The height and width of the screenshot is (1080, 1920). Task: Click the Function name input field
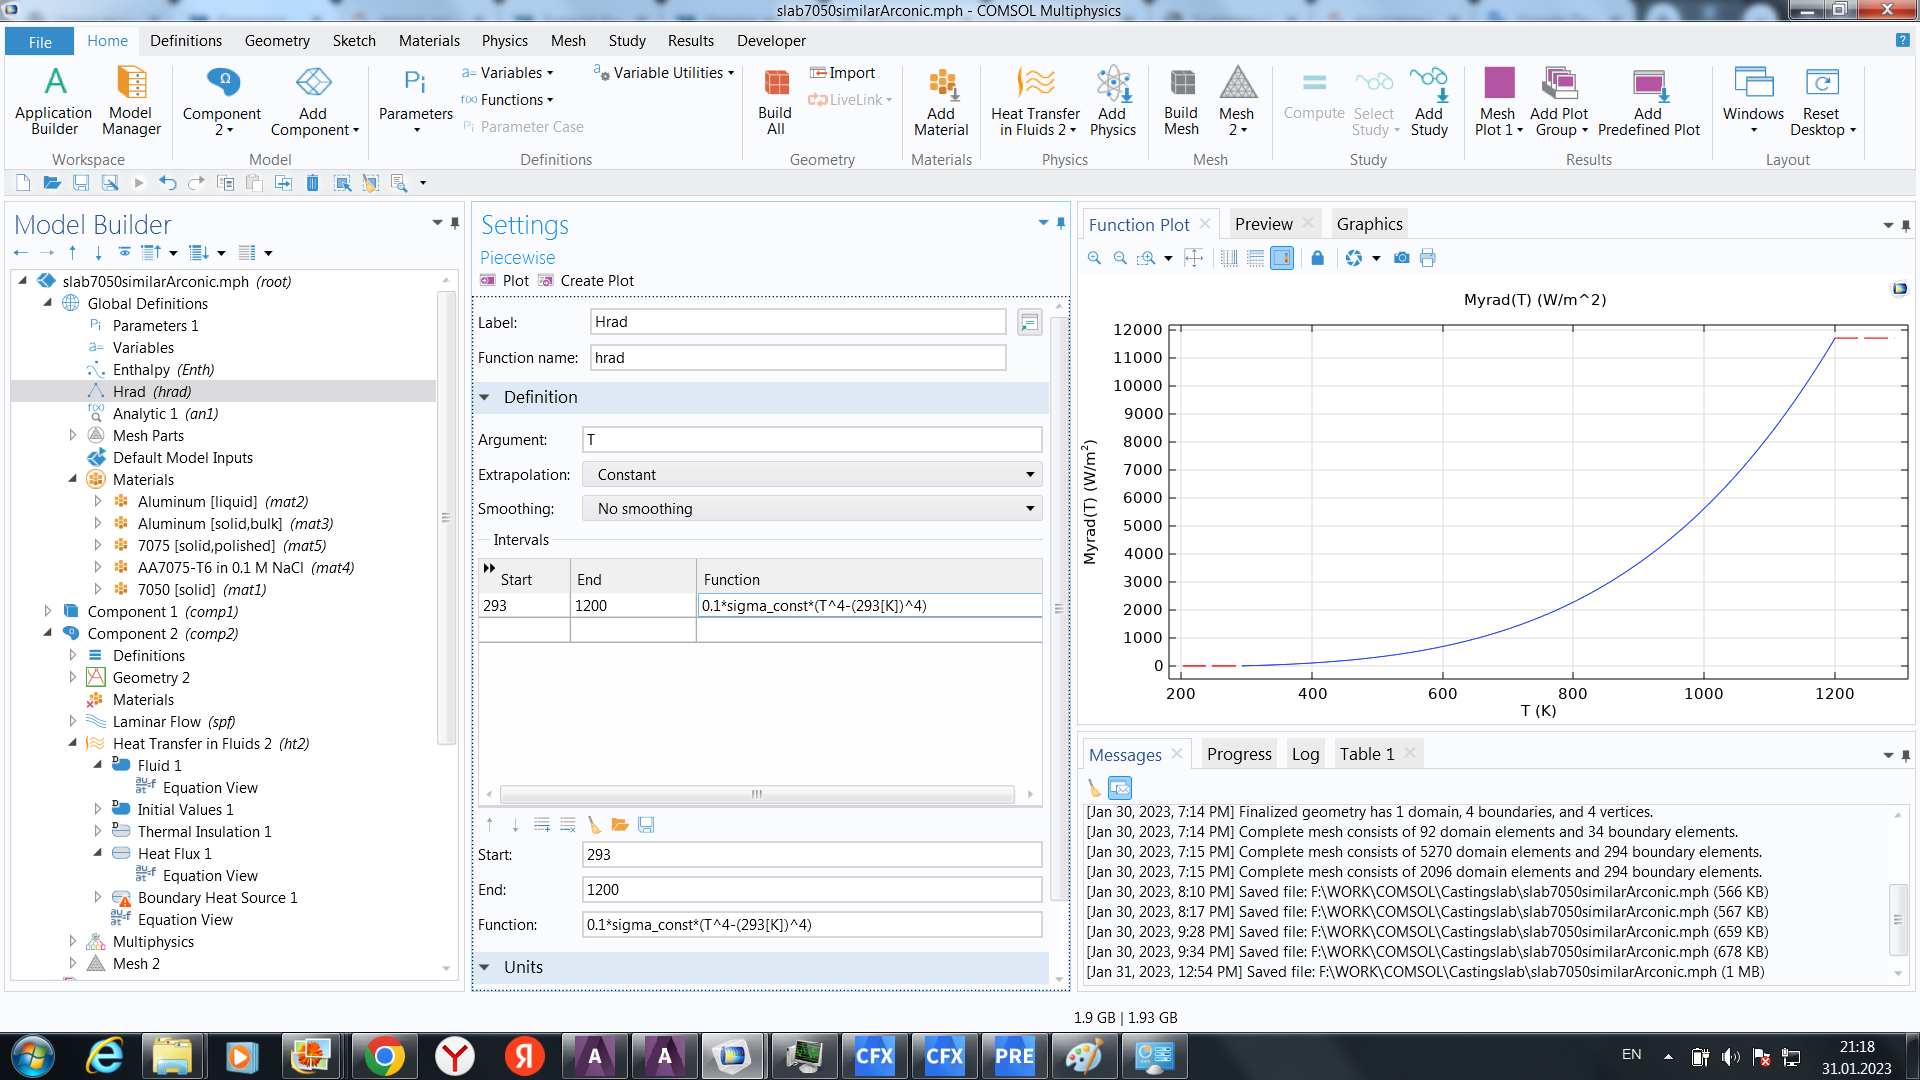click(797, 358)
